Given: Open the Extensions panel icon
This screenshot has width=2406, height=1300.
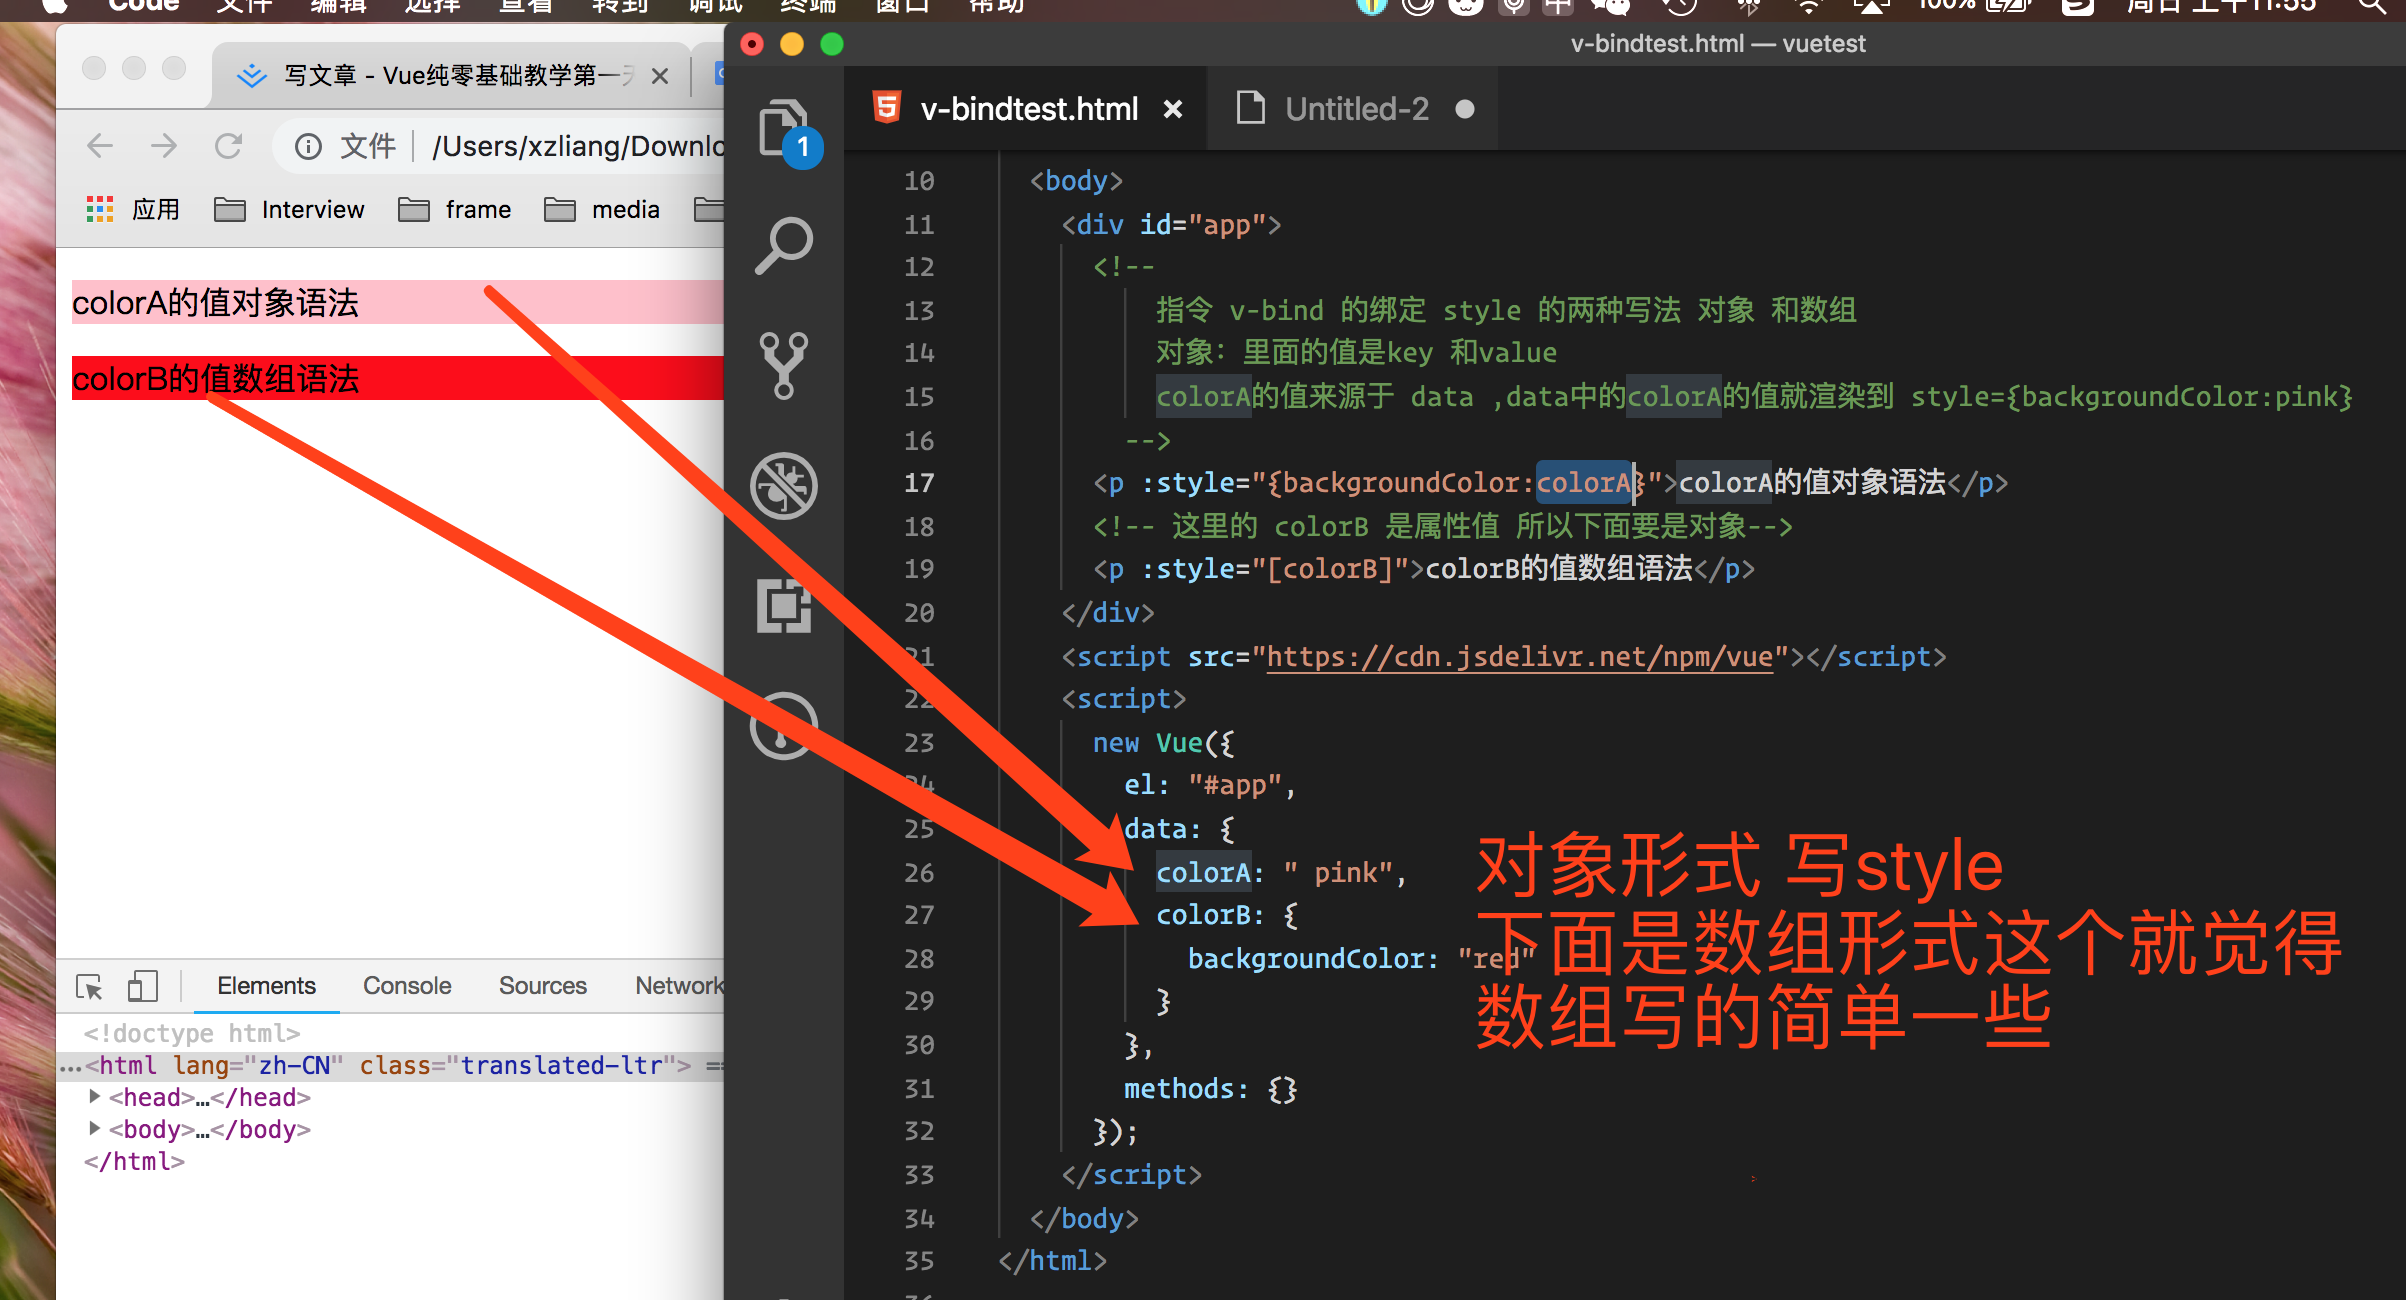Looking at the screenshot, I should (x=783, y=606).
